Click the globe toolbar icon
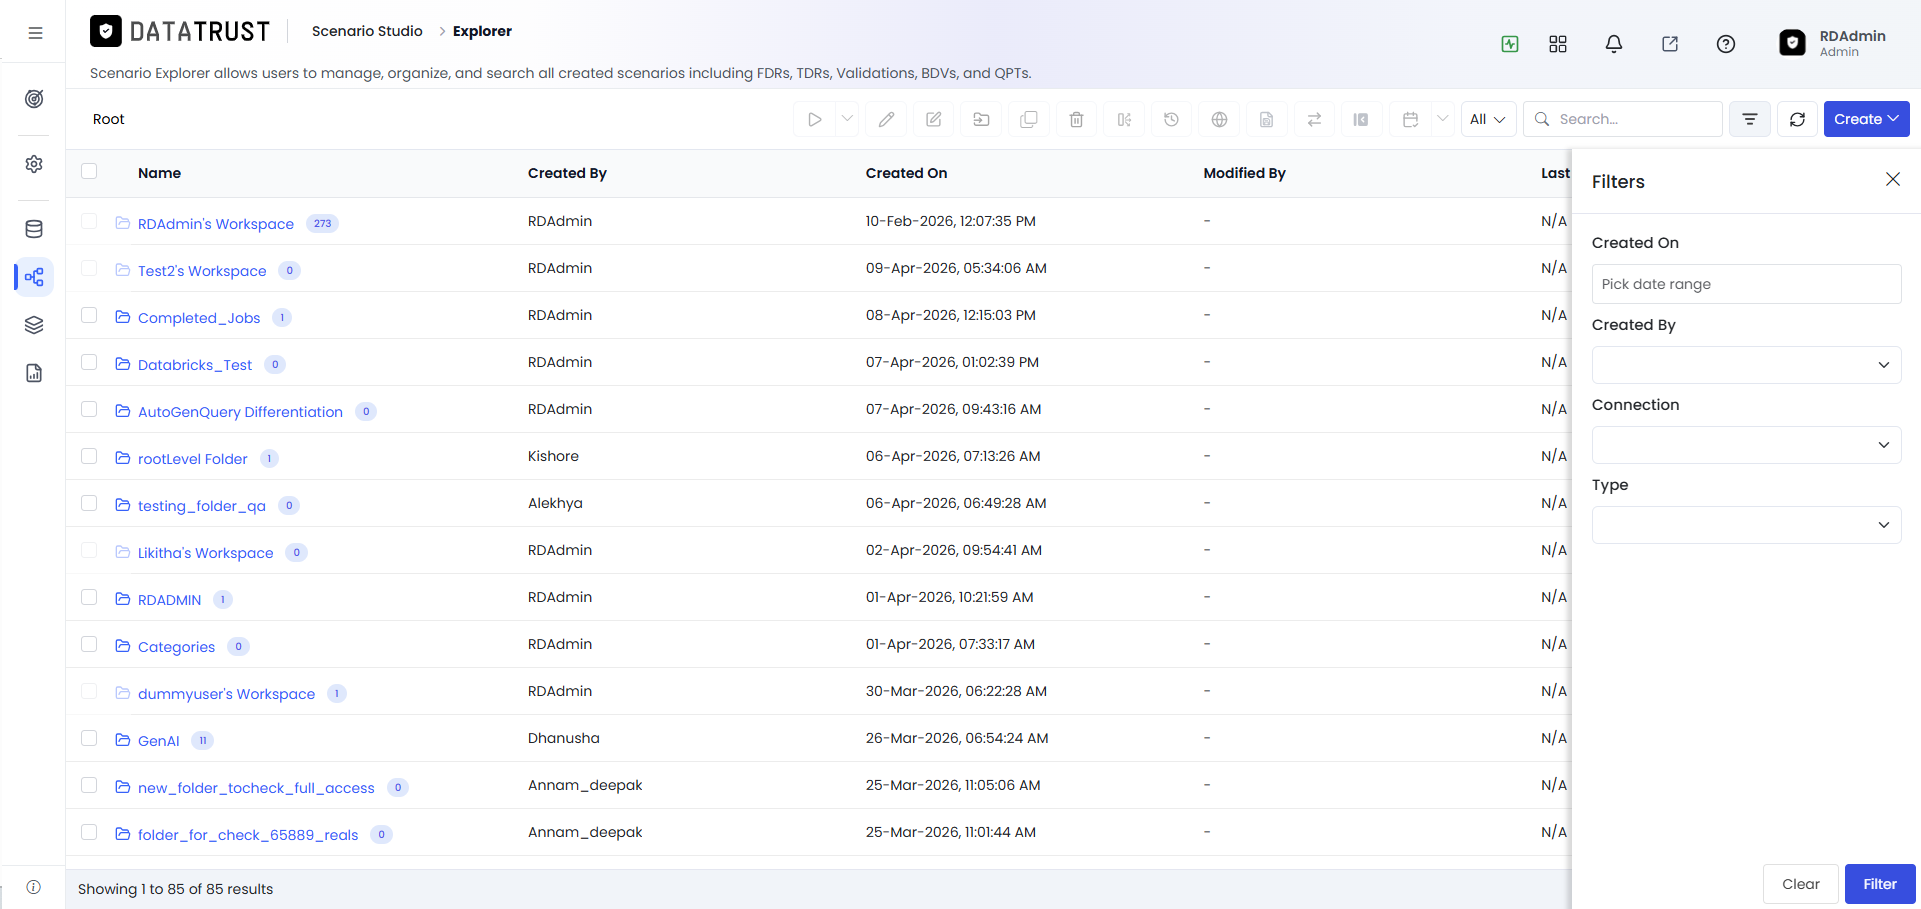This screenshot has width=1921, height=909. click(x=1219, y=119)
